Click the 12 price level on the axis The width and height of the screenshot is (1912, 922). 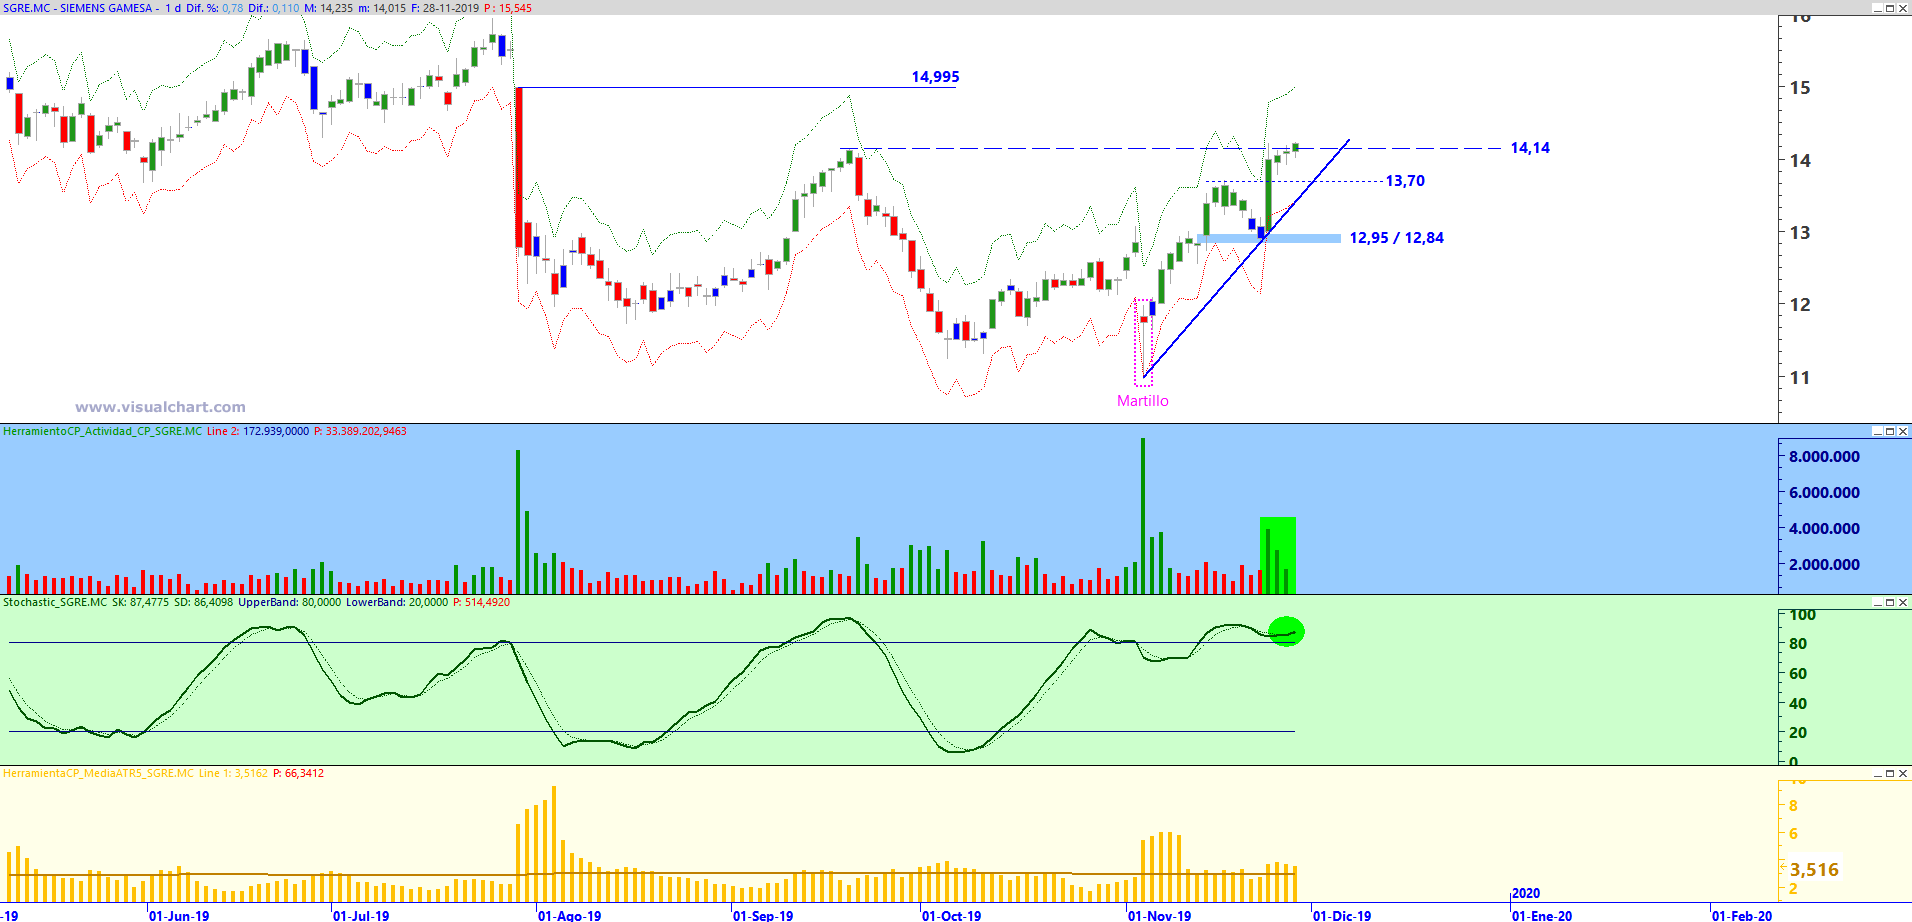[x=1800, y=305]
